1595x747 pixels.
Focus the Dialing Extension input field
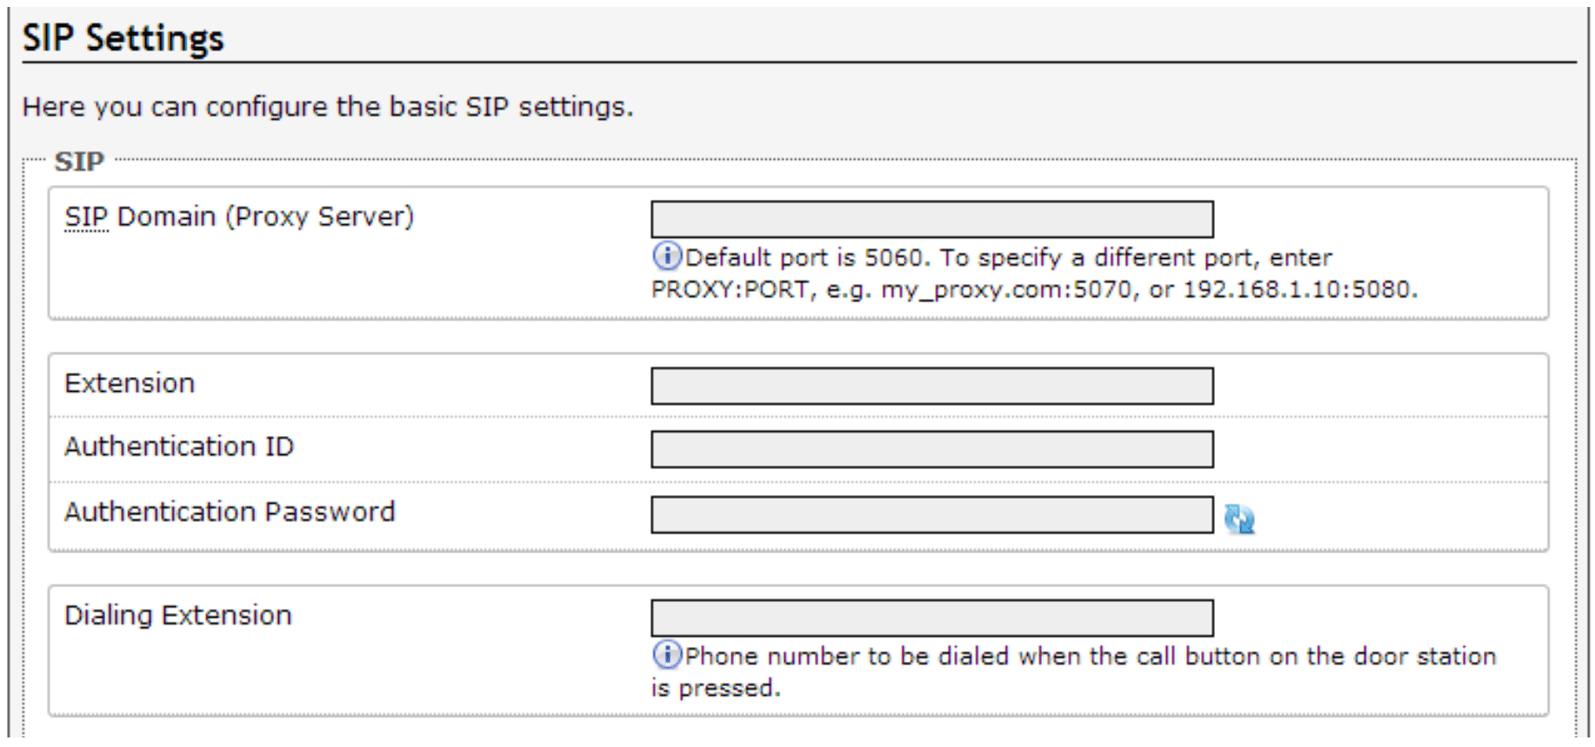point(931,618)
